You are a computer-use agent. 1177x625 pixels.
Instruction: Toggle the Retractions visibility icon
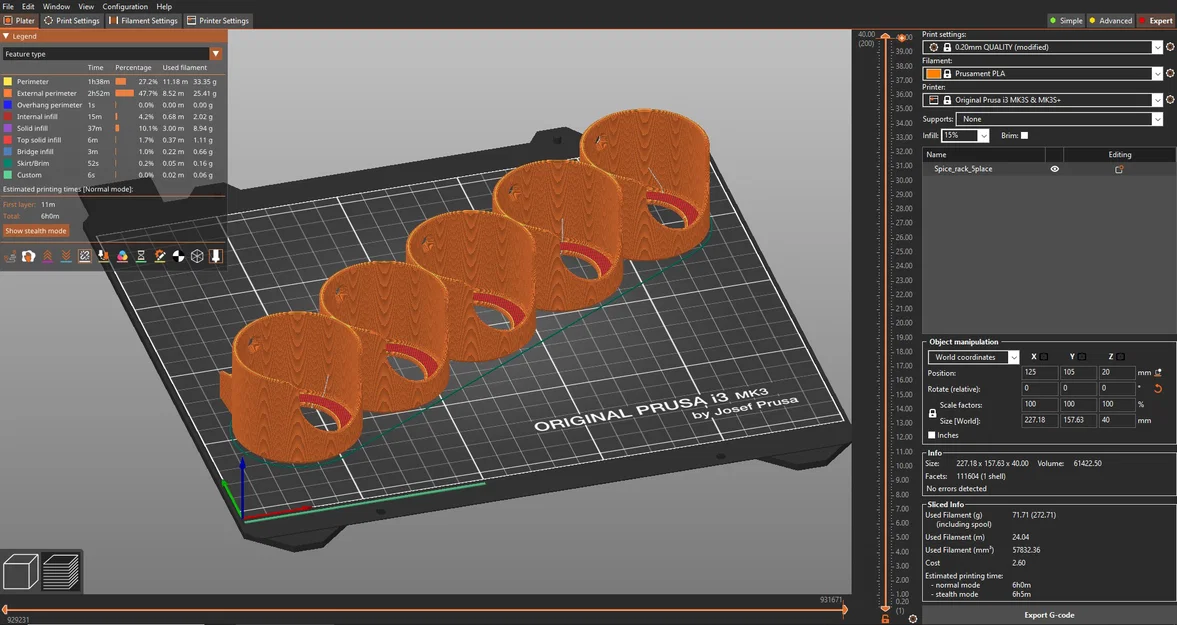click(47, 256)
